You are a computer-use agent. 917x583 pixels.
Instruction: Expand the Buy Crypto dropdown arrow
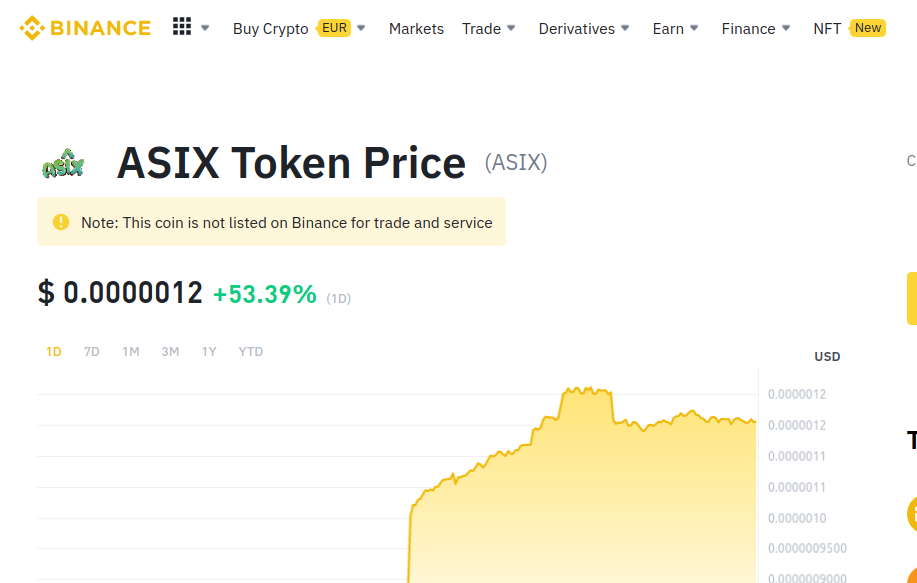tap(361, 28)
